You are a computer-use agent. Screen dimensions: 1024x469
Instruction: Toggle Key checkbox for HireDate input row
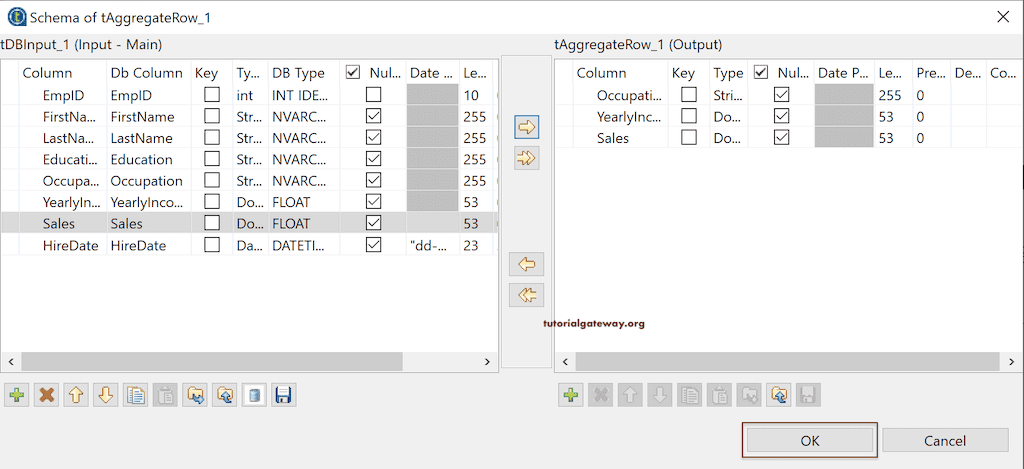[x=212, y=245]
